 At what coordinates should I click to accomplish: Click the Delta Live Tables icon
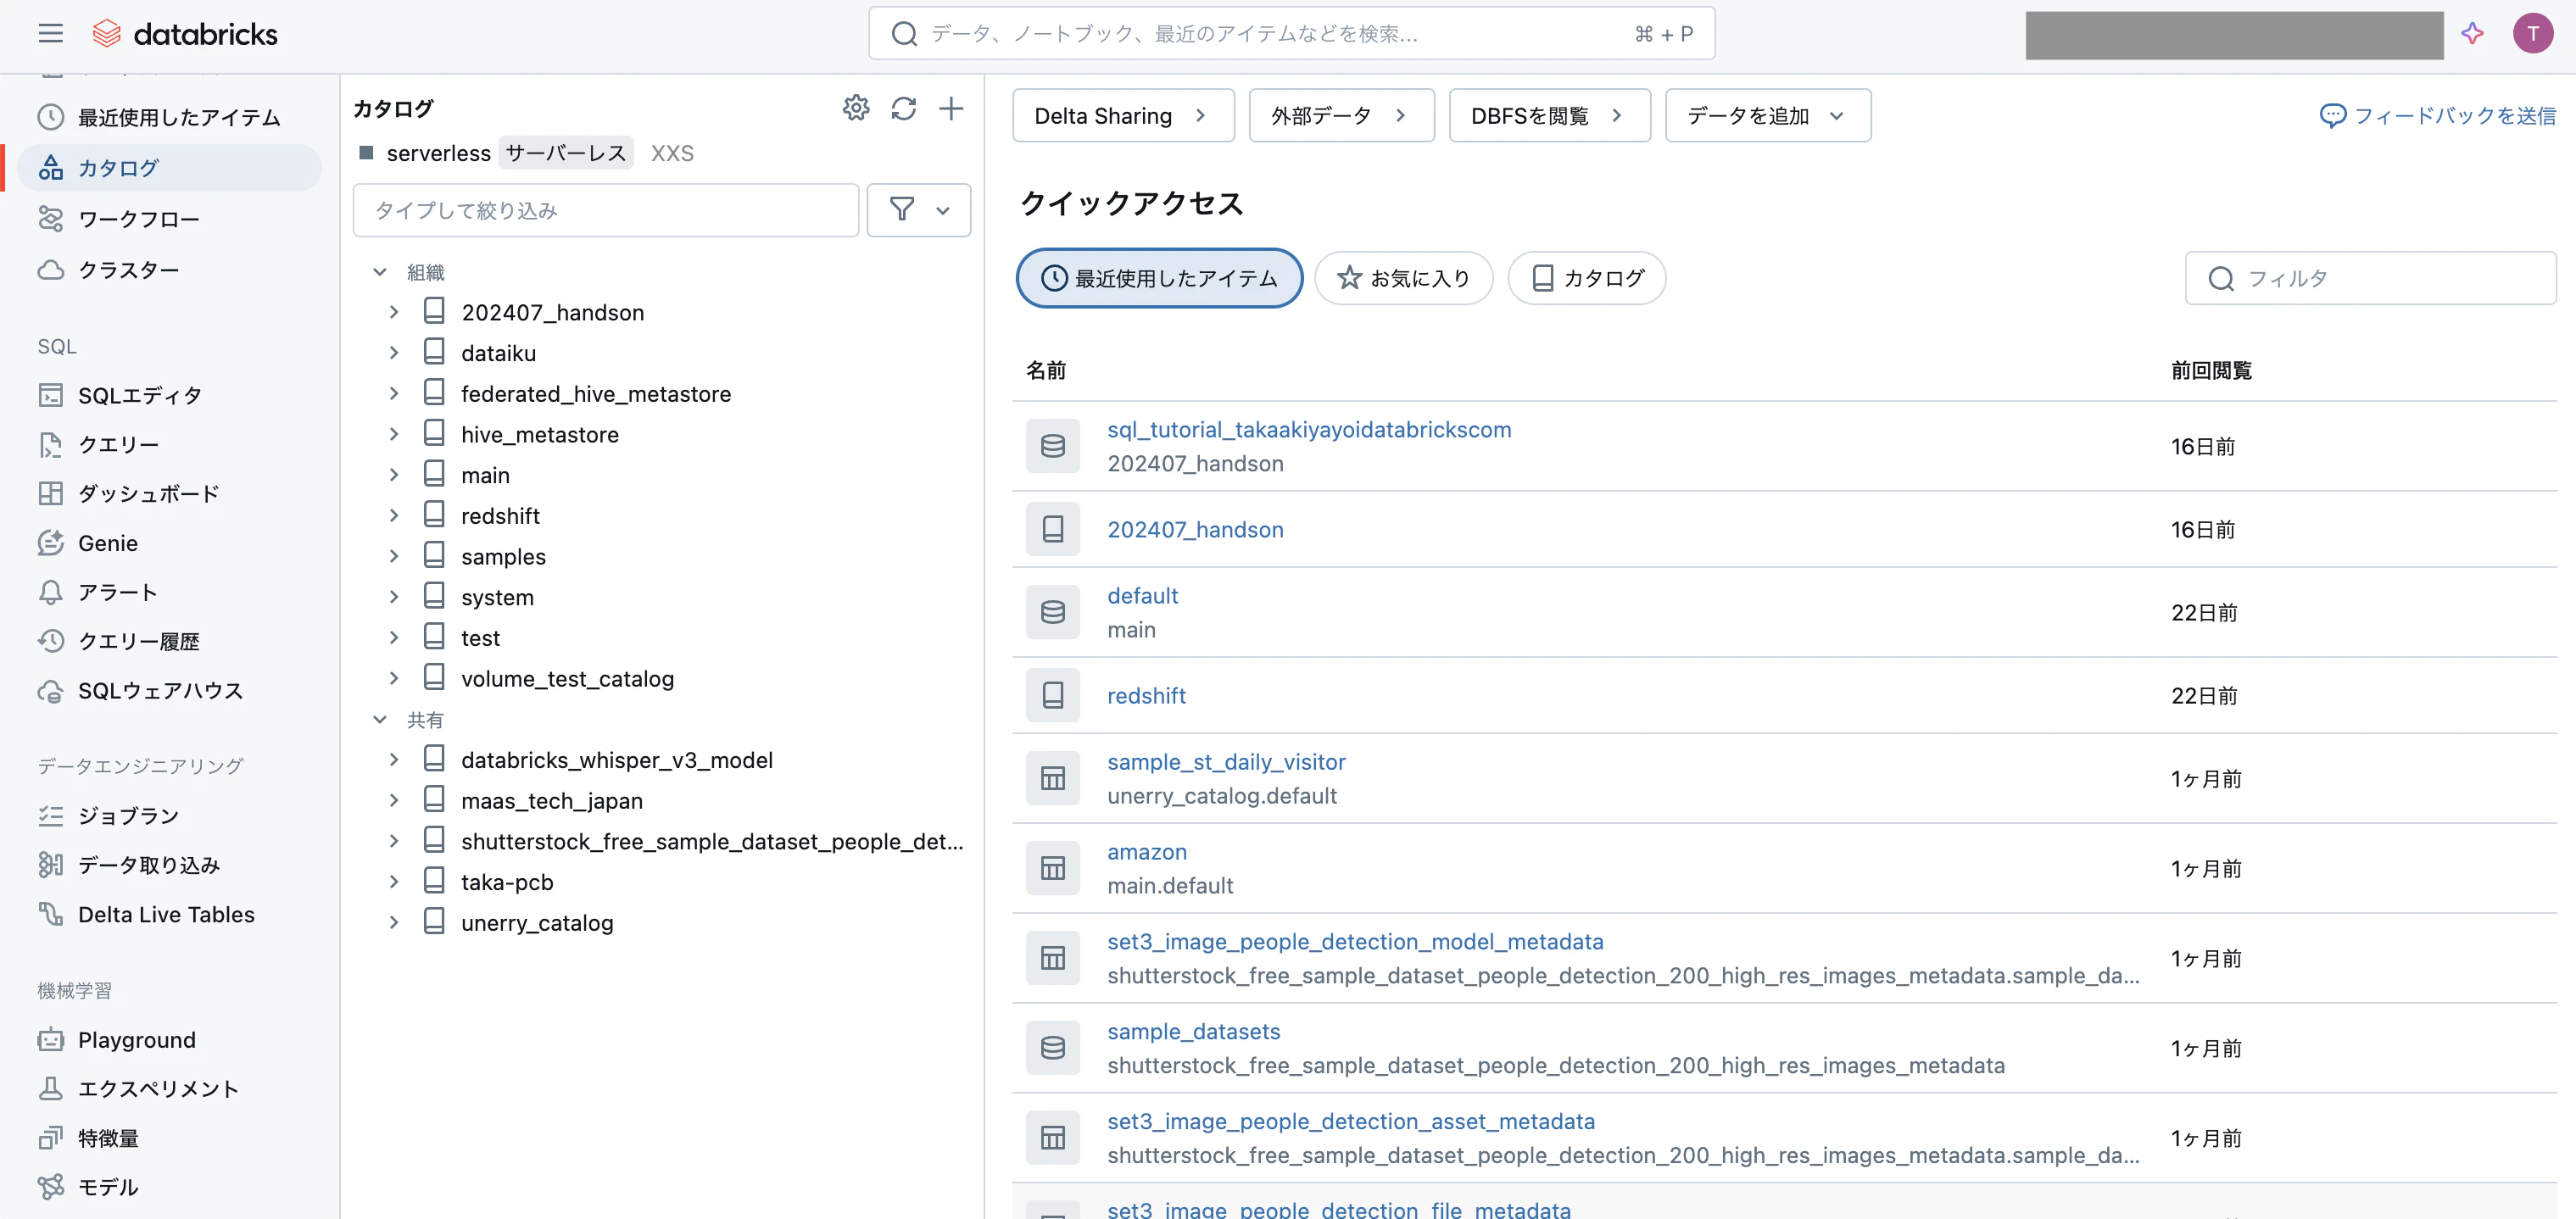coord(50,914)
